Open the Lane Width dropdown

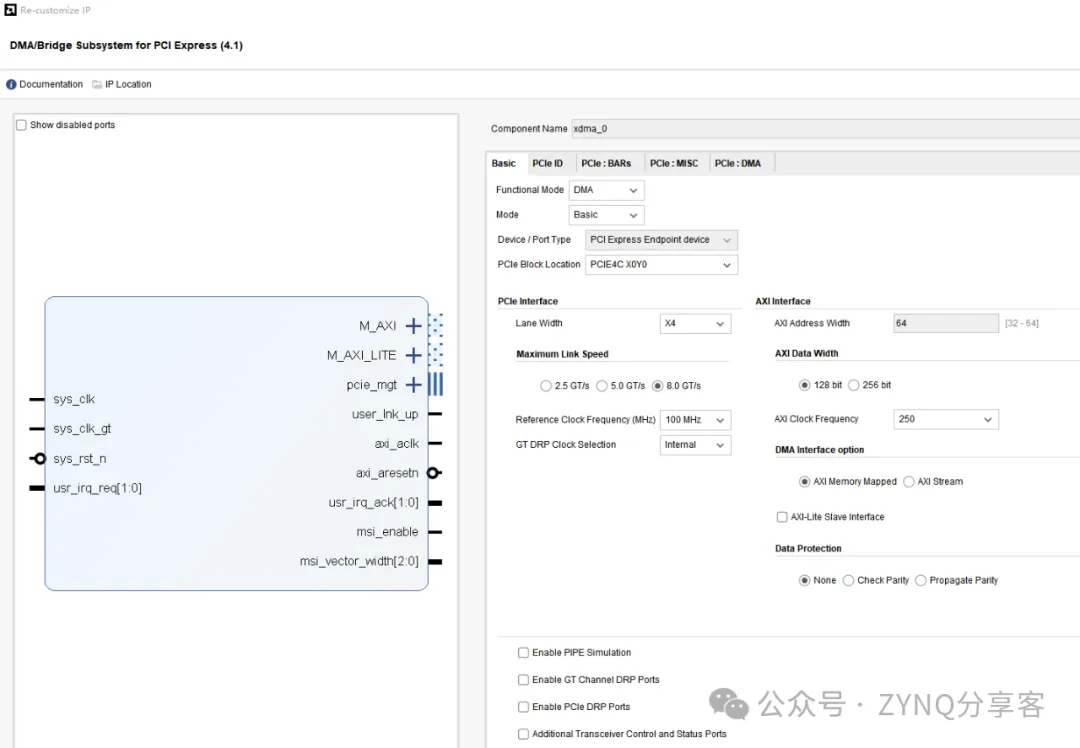(695, 324)
